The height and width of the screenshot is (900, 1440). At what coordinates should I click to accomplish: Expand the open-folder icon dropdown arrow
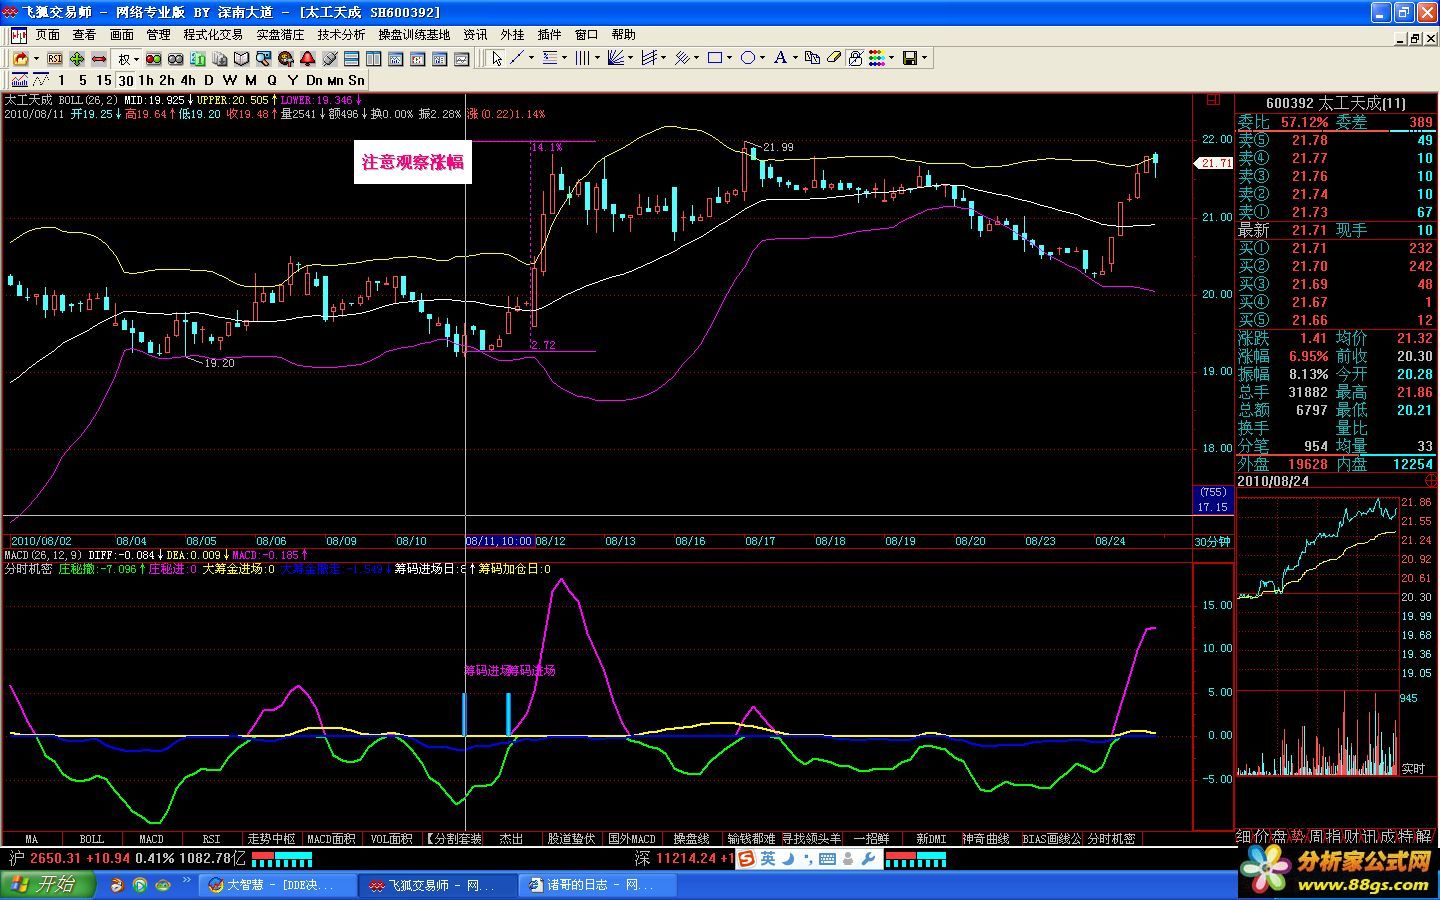tap(36, 59)
